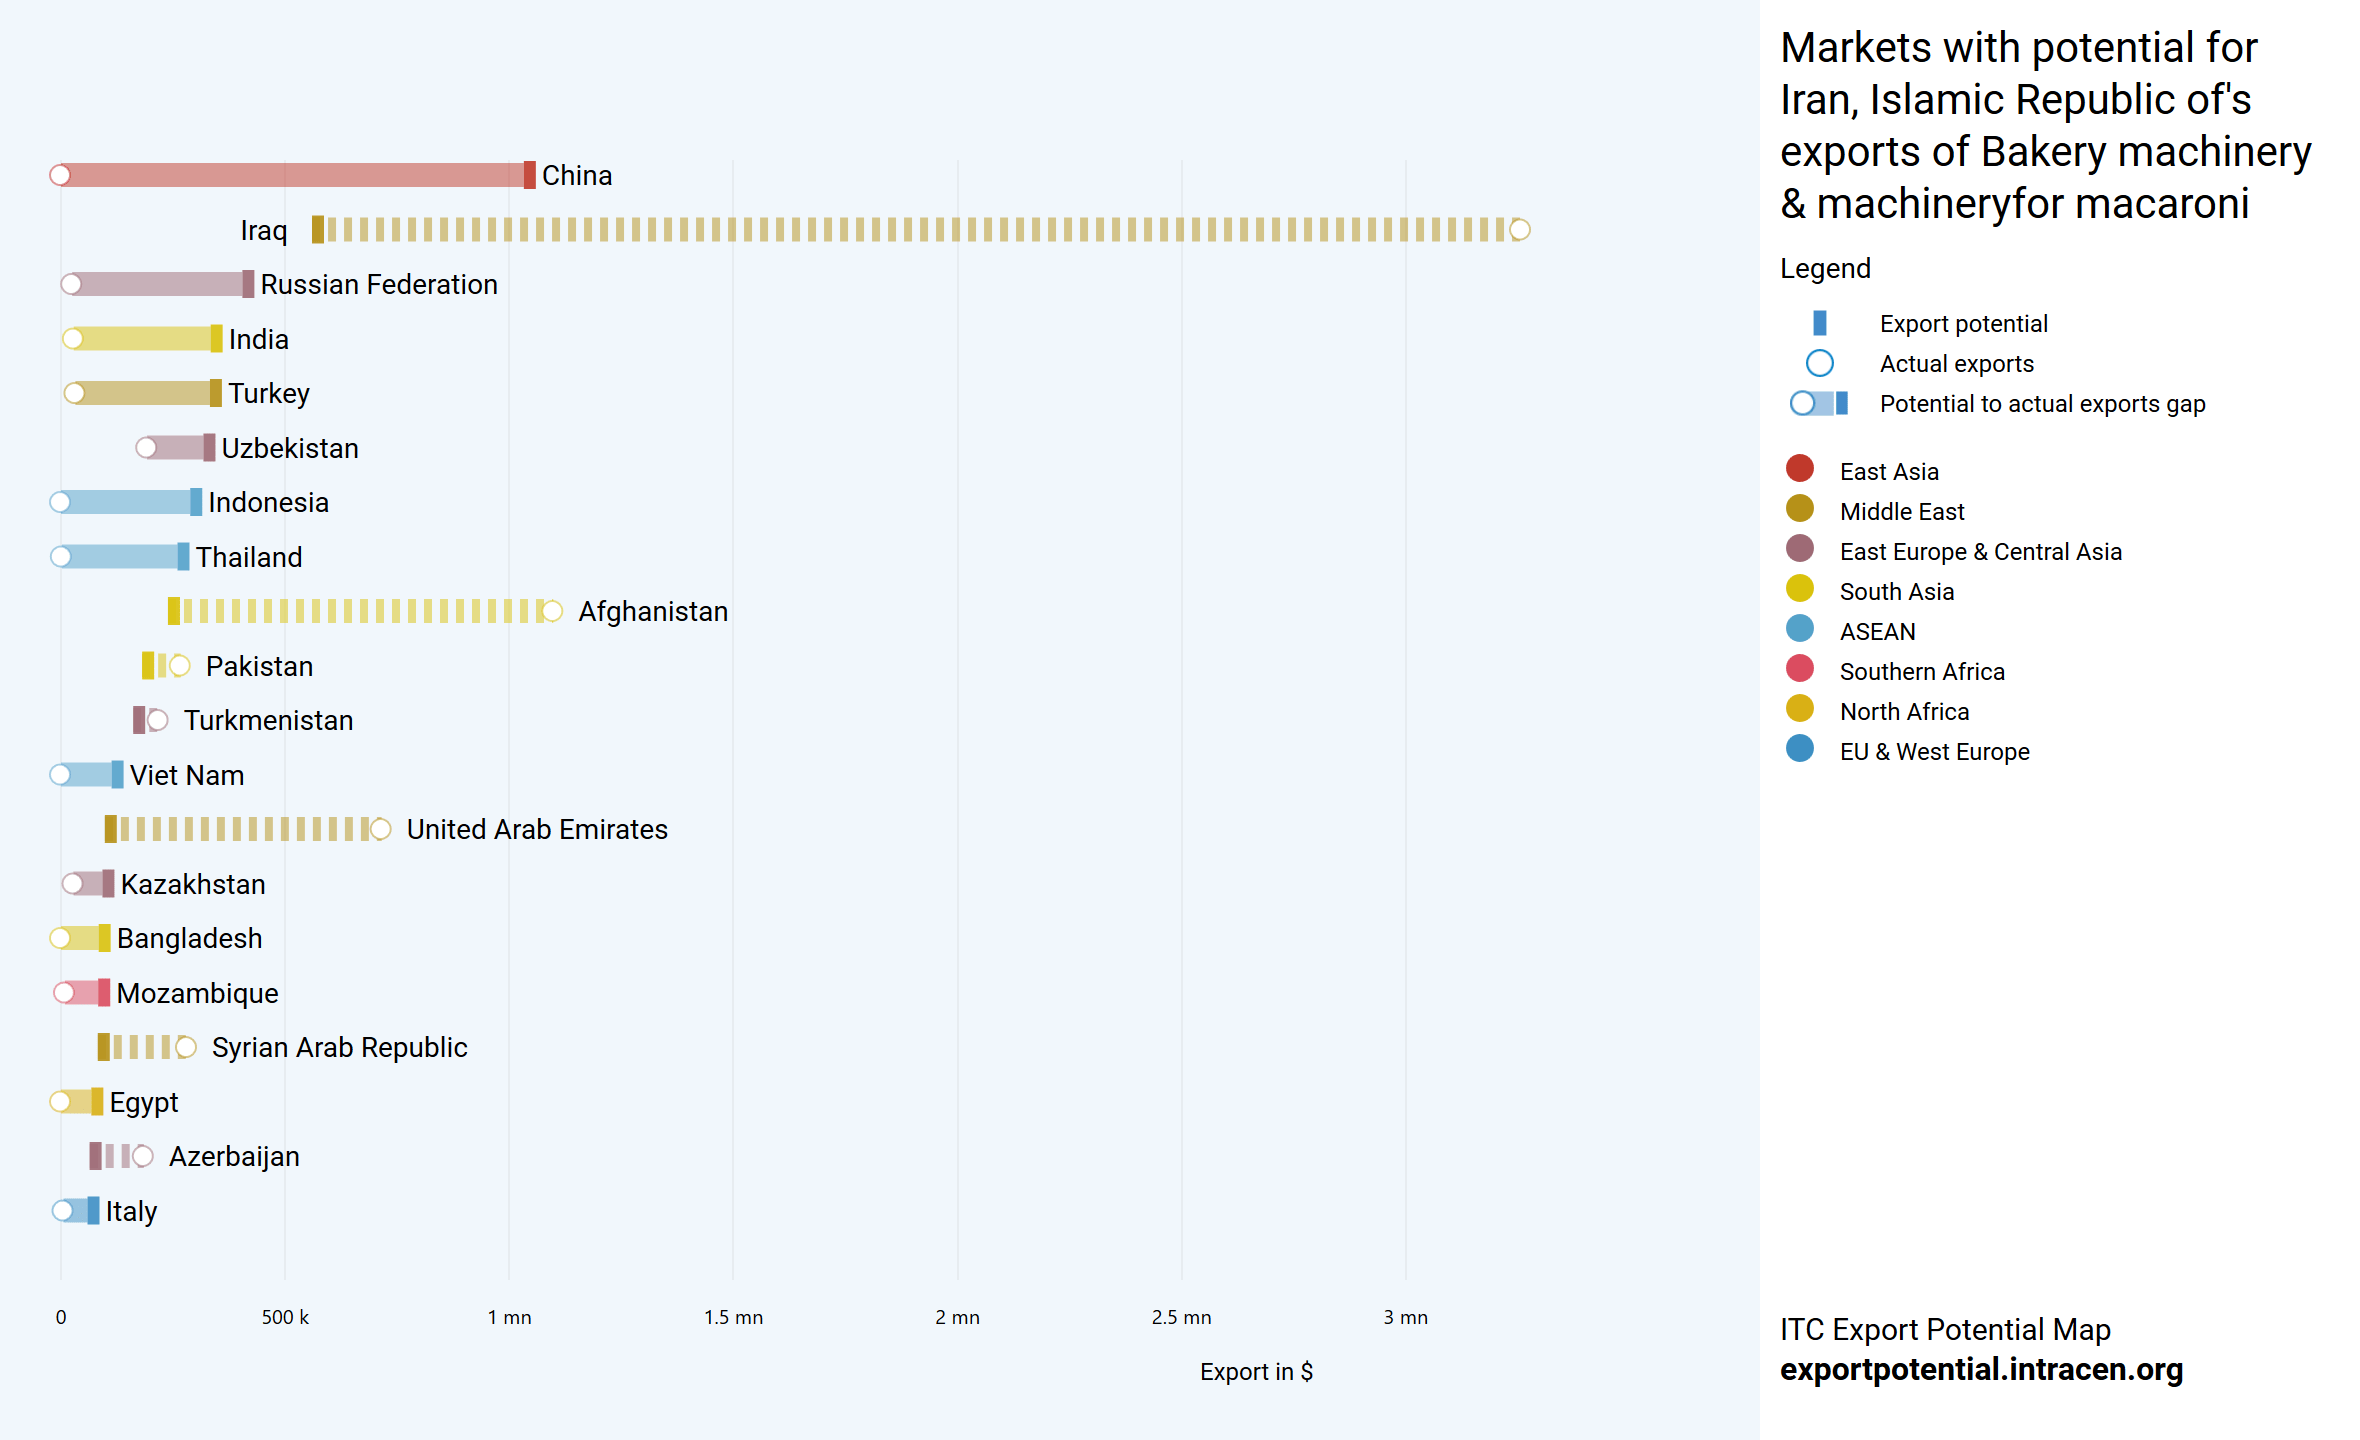Click the Southern Africa legend dot
Image resolution: width=2360 pixels, height=1440 pixels.
pyautogui.click(x=1799, y=669)
